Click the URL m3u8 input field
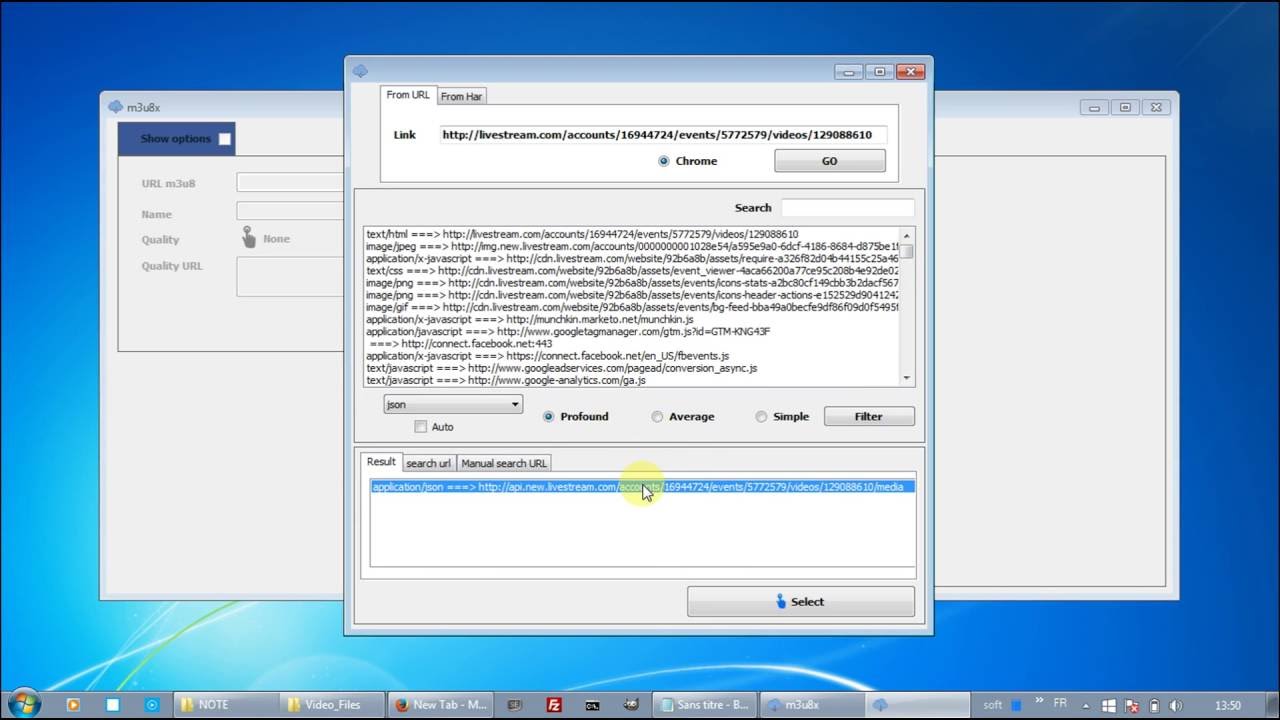Image resolution: width=1280 pixels, height=720 pixels. tap(290, 182)
